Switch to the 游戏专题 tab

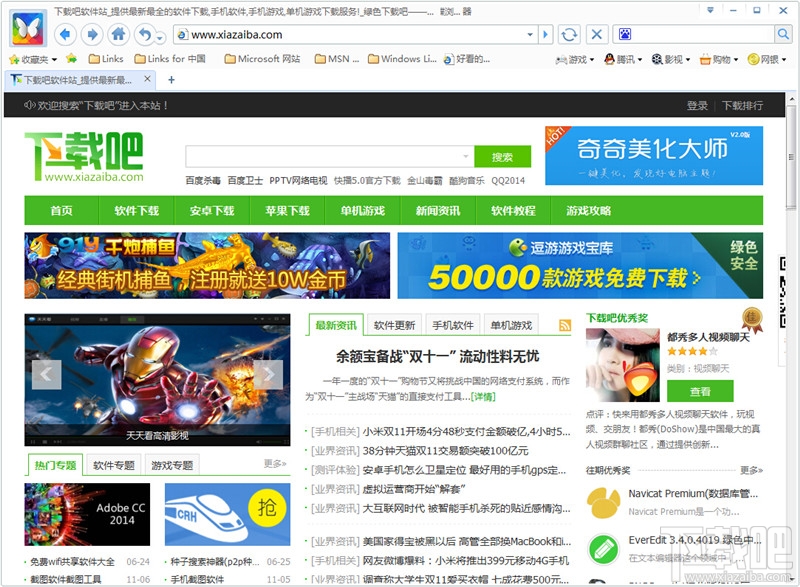(172, 465)
